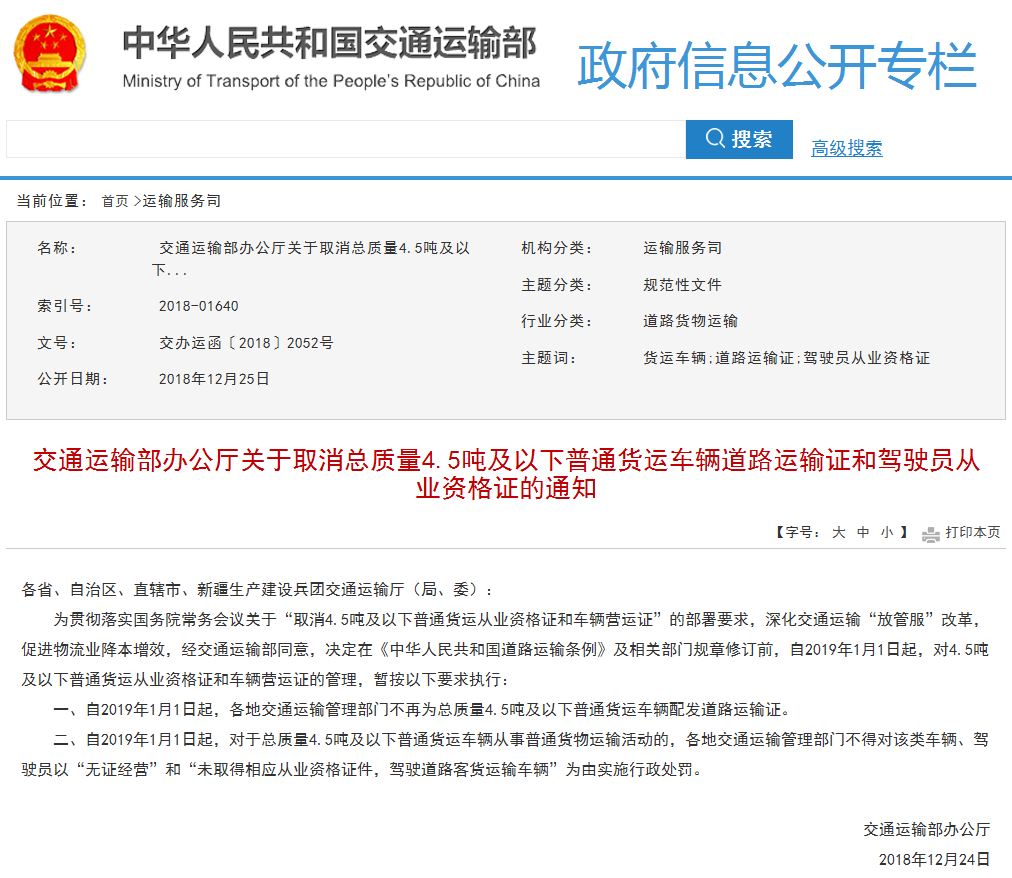Focus the search text input box
Screen dimensions: 1012x878
pos(345,139)
